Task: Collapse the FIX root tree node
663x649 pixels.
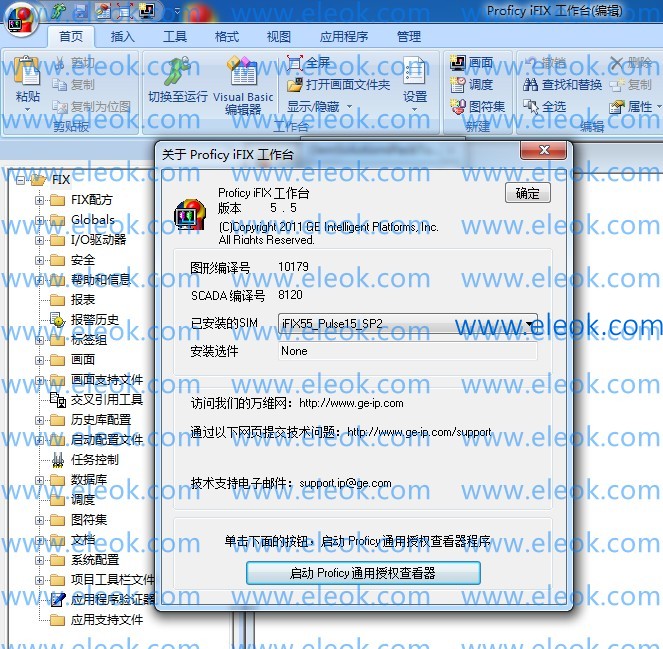Action: click(20, 181)
